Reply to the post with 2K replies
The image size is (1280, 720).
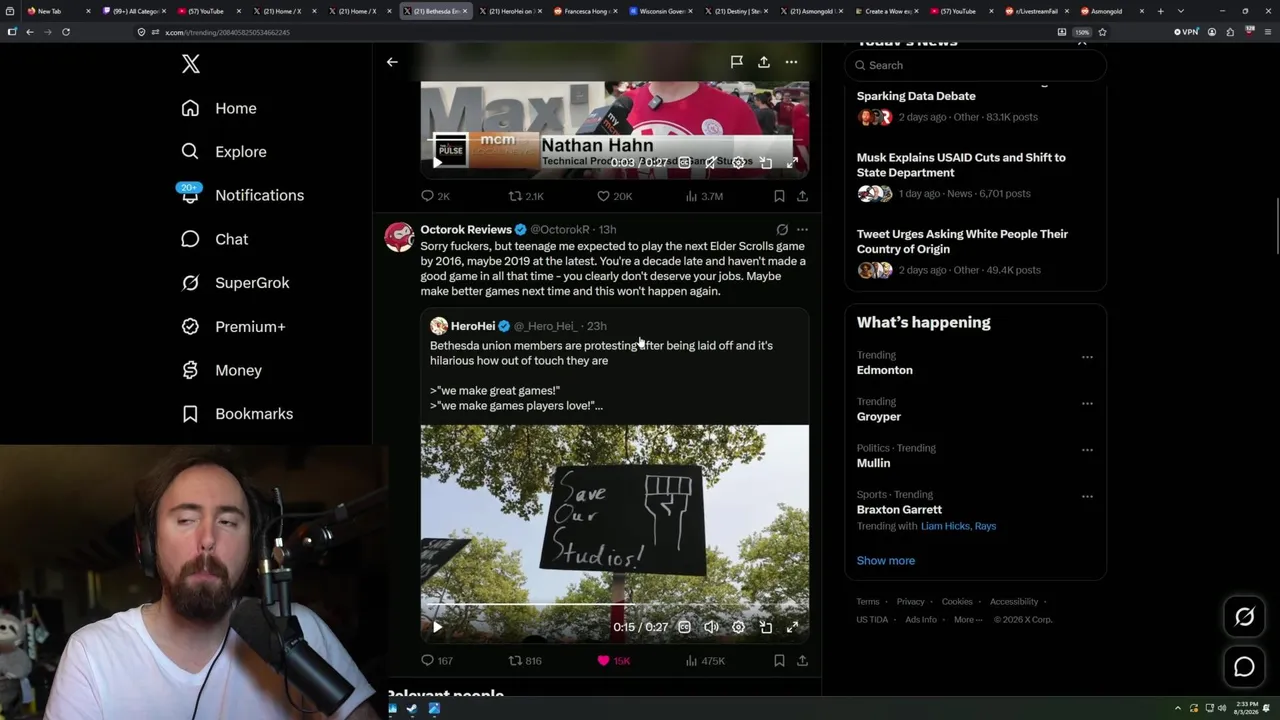point(435,196)
